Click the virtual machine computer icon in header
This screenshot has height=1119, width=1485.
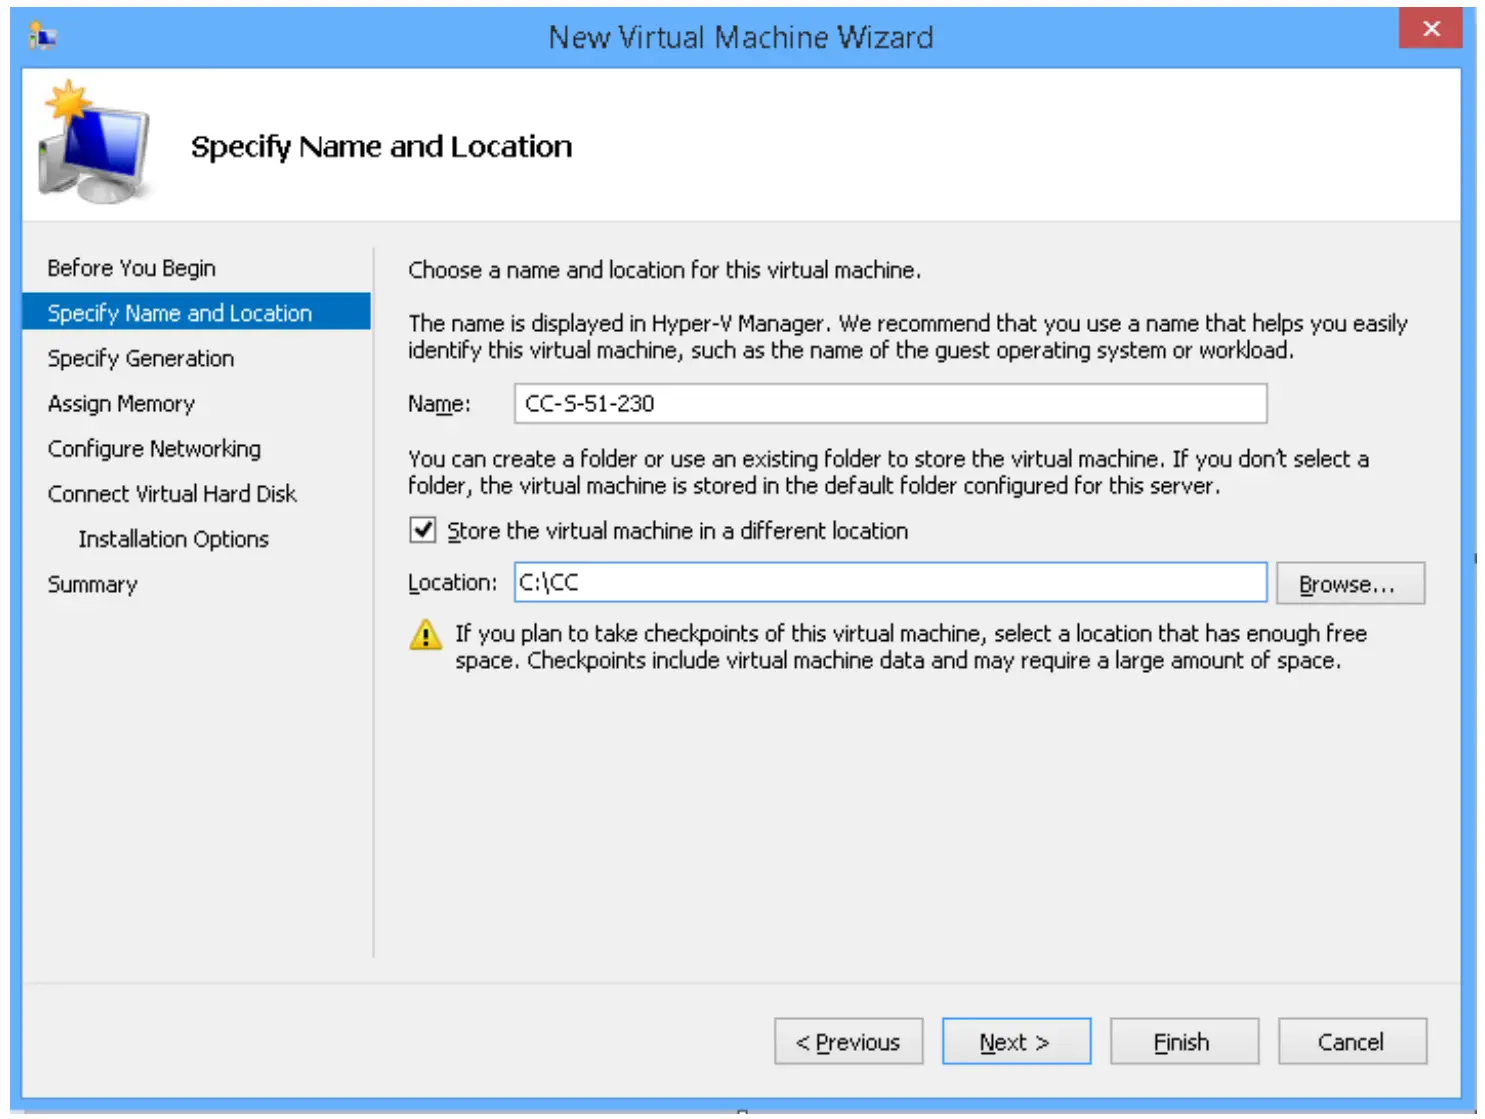93,142
